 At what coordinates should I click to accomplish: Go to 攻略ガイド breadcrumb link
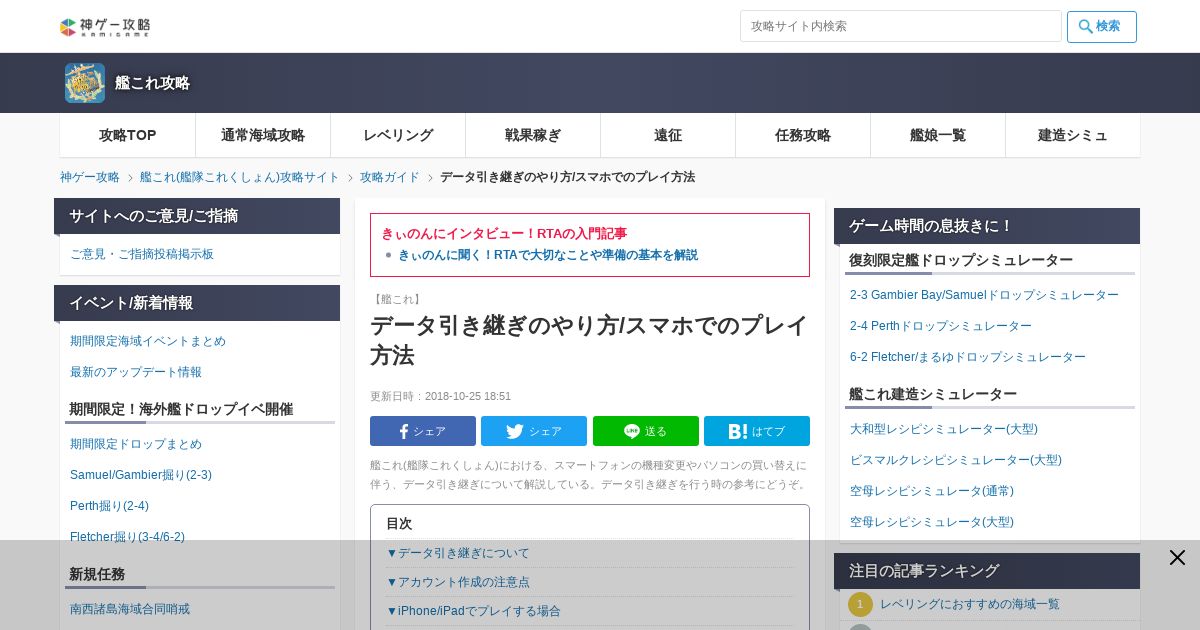(x=390, y=177)
